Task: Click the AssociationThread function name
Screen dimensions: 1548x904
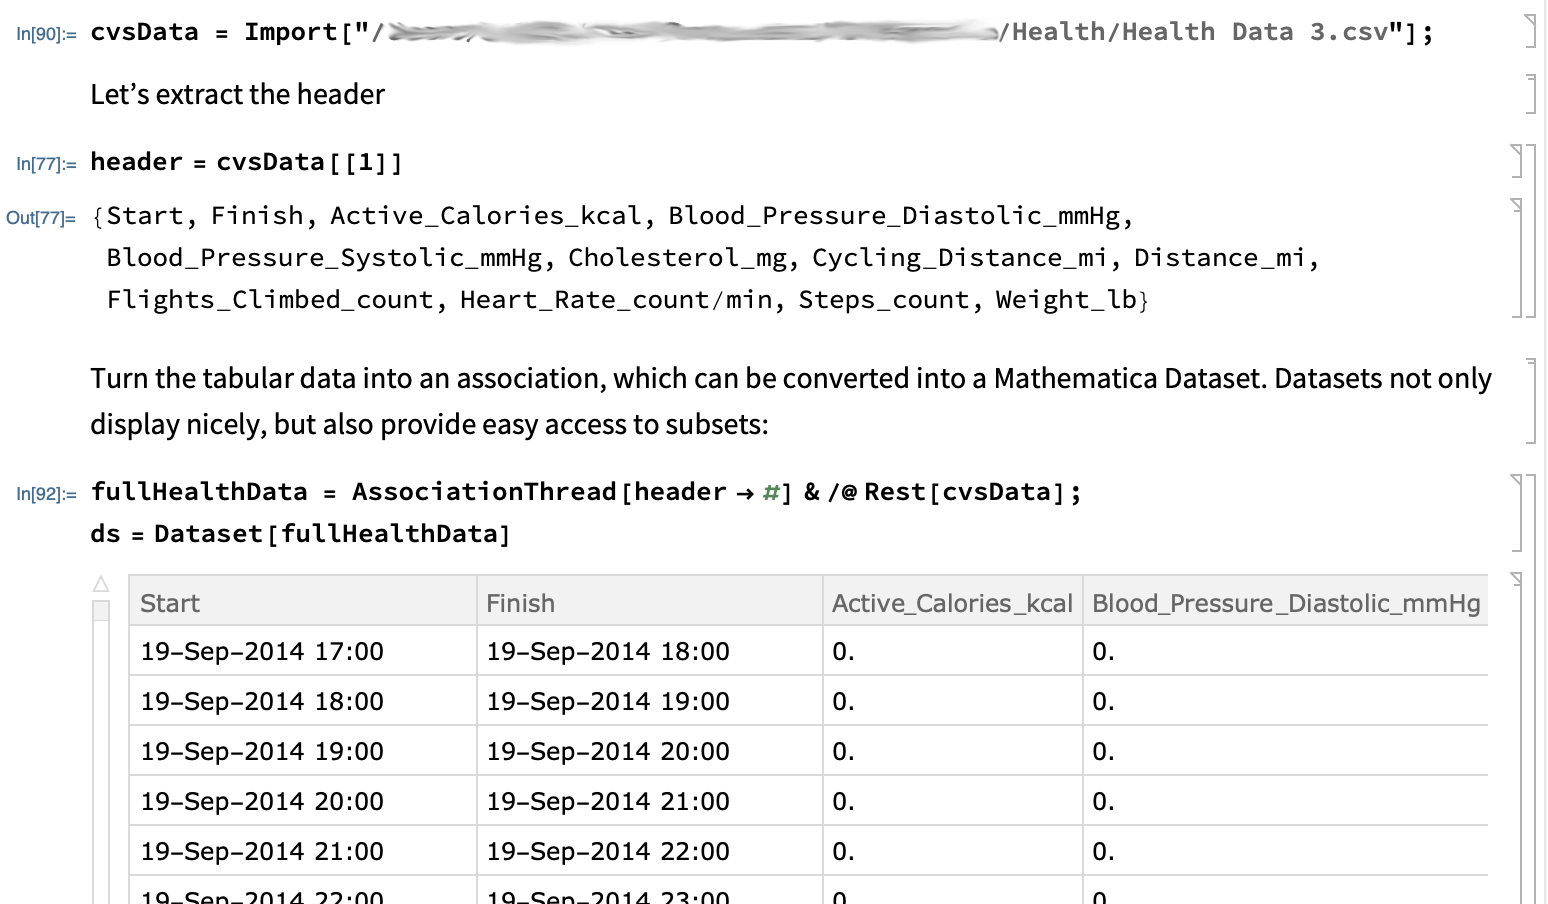Action: 484,492
